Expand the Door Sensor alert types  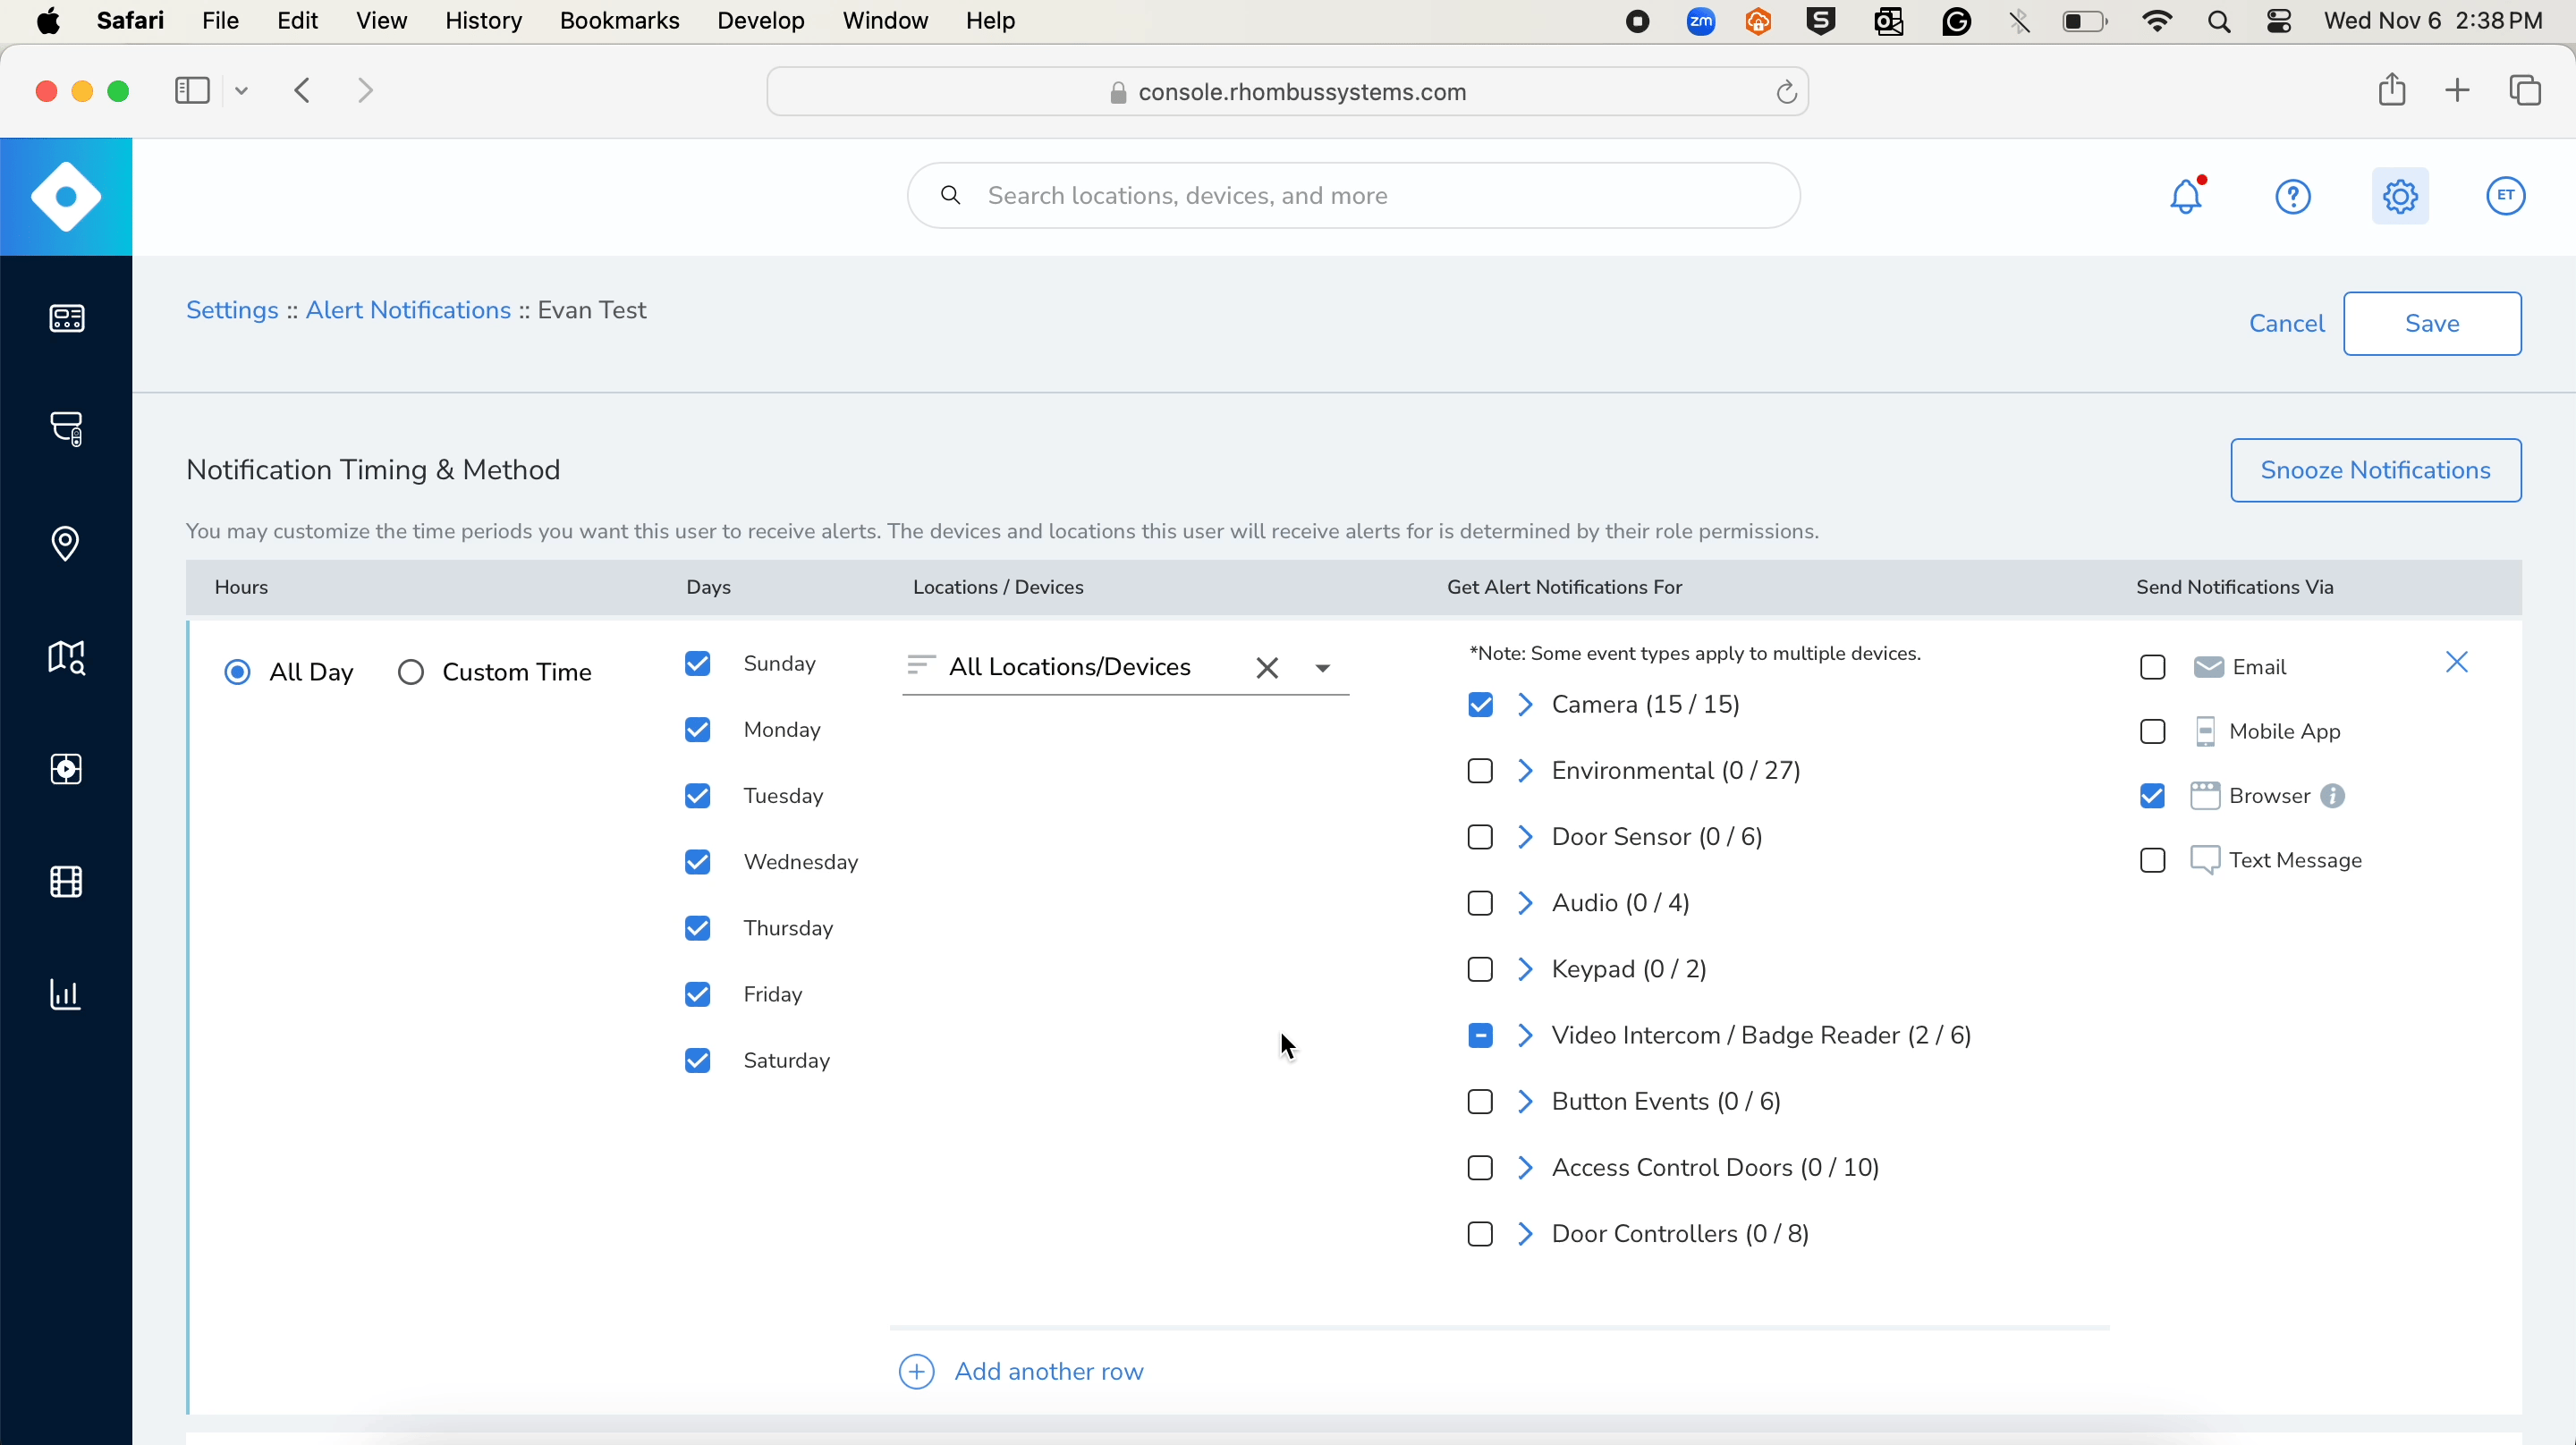tap(1525, 837)
